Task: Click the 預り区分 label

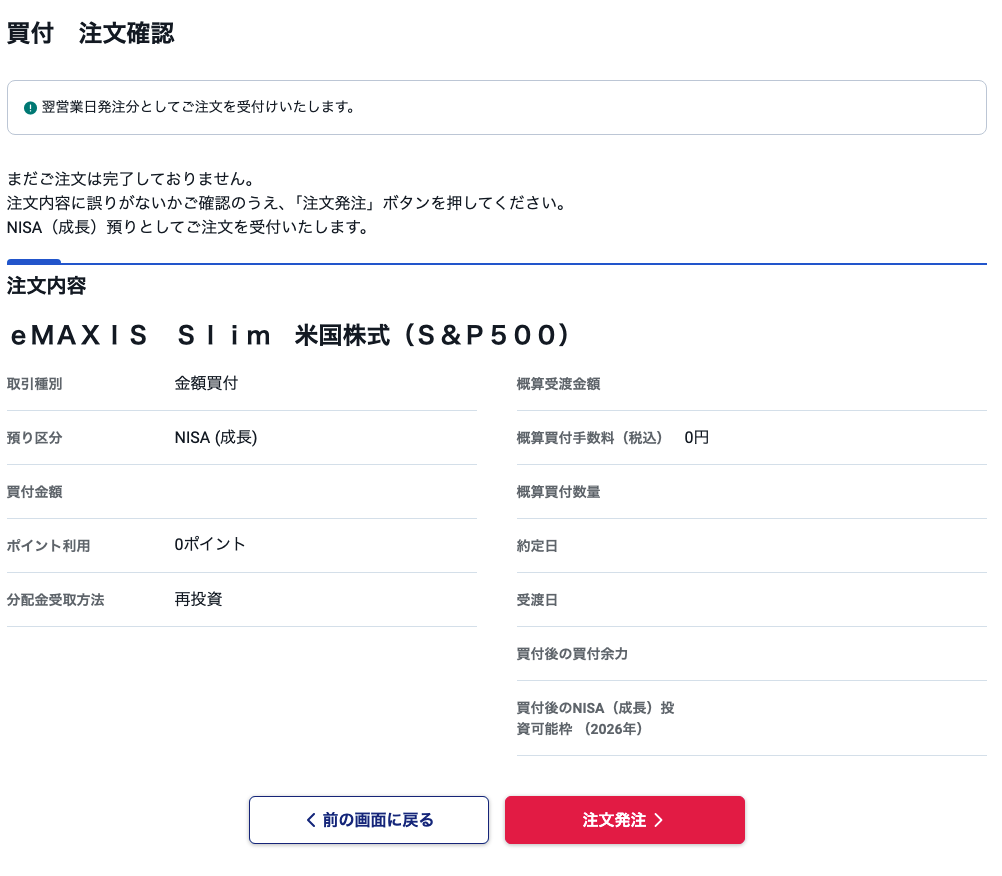Action: coord(35,438)
